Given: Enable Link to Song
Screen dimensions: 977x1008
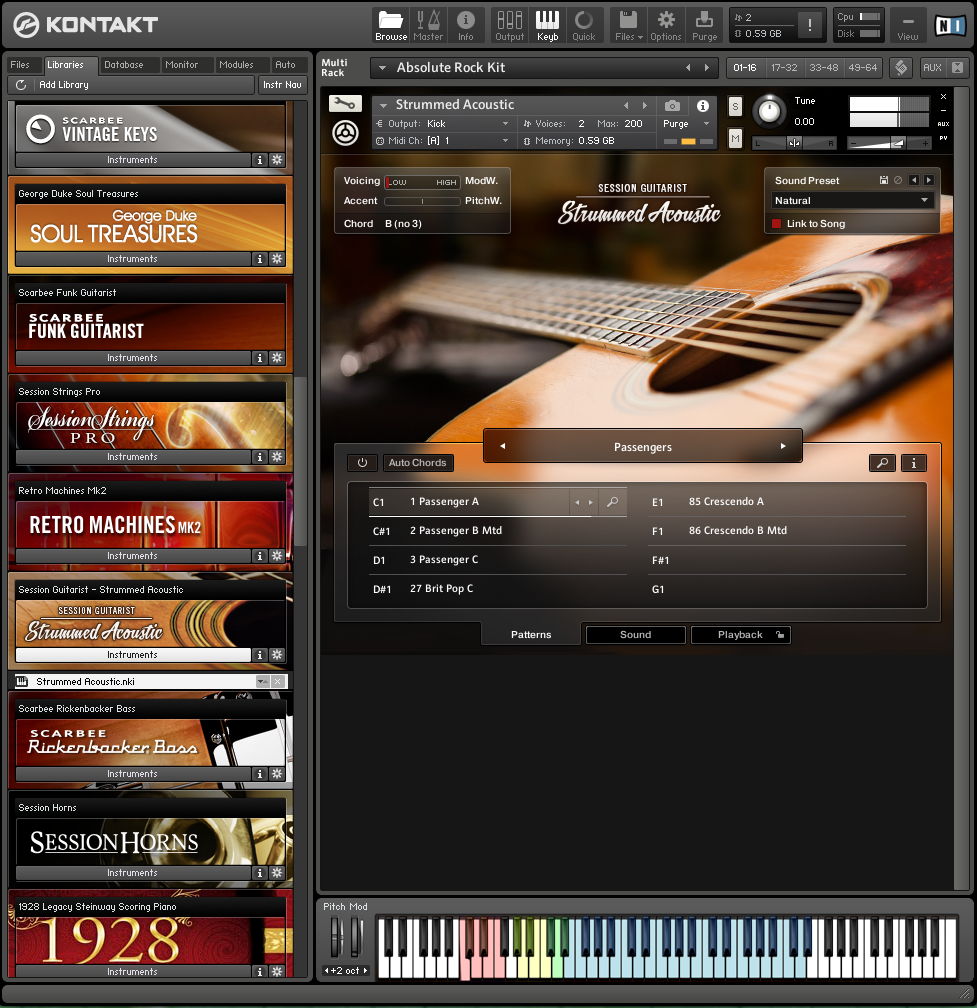Looking at the screenshot, I should point(776,224).
